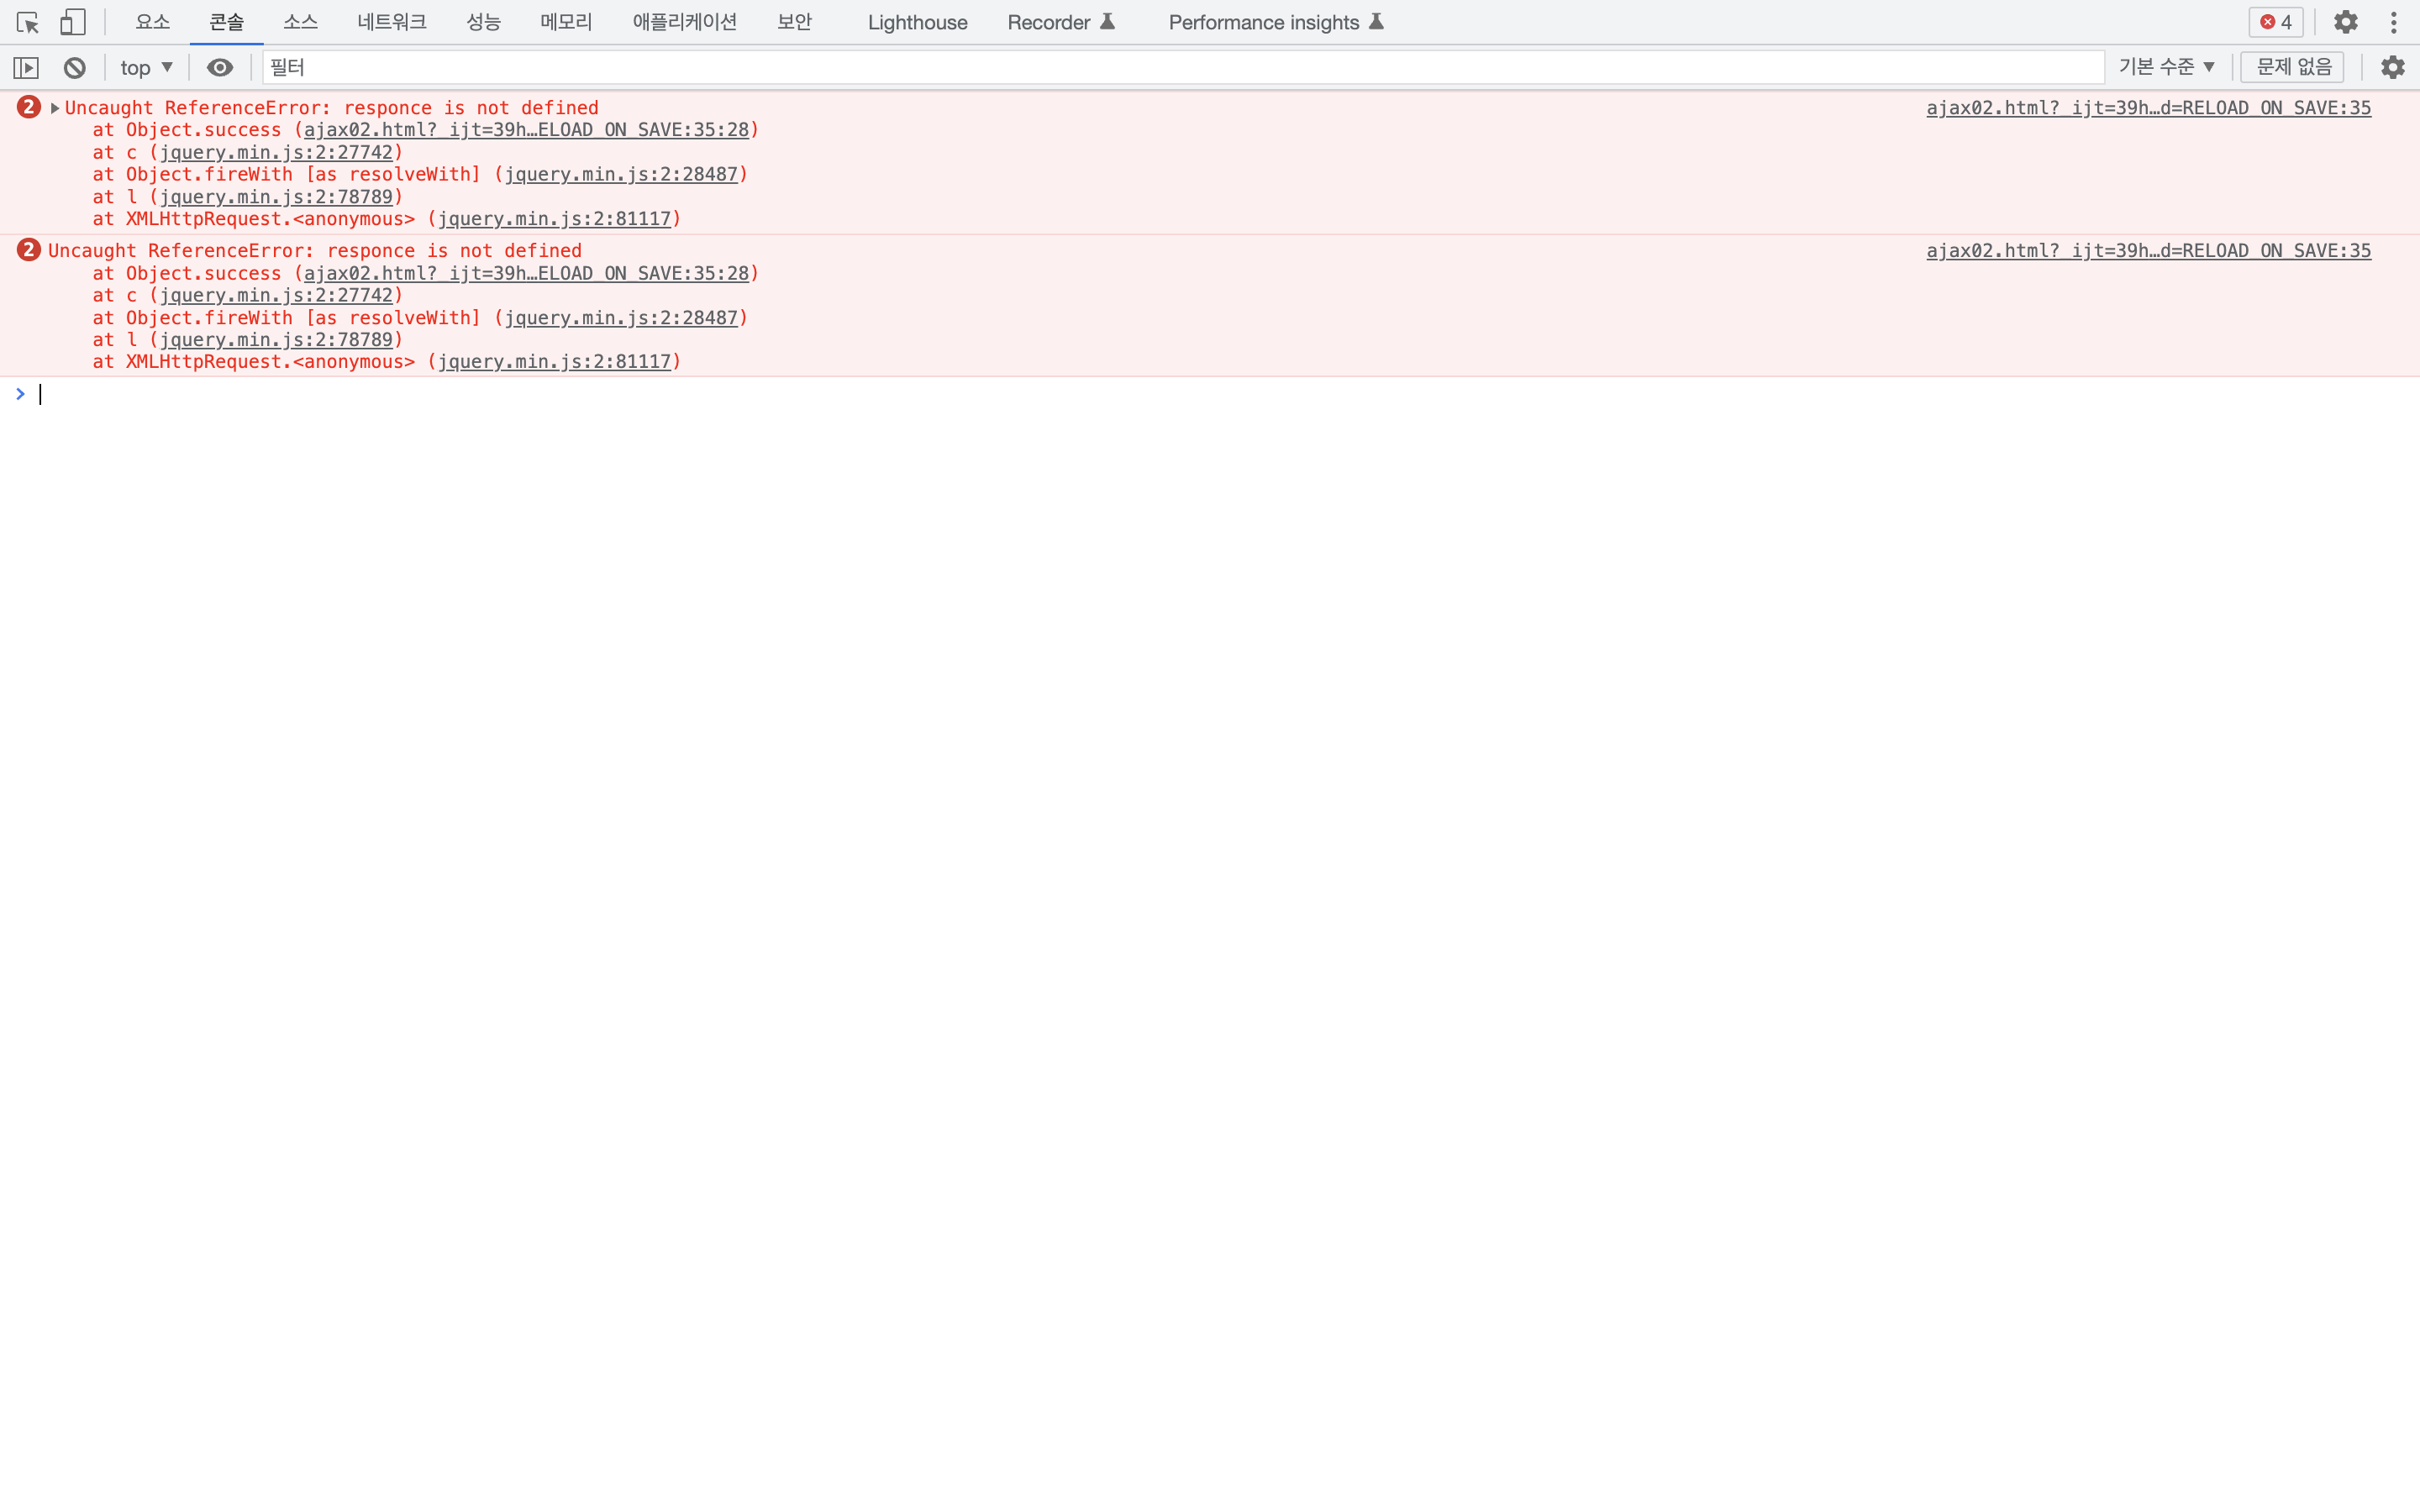Open the Lighthouse tab
Screen dimensions: 2420x1512
(917, 22)
